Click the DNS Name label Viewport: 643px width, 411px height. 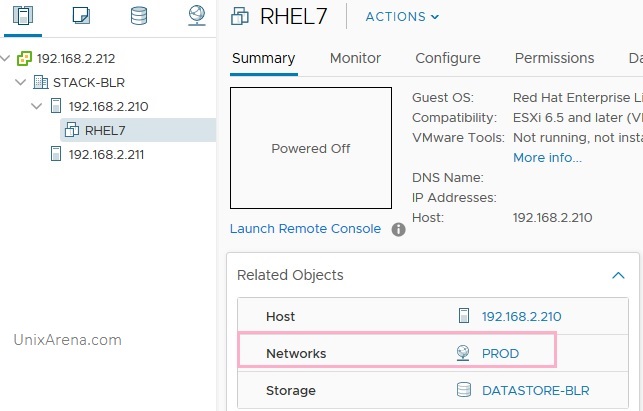coord(448,178)
